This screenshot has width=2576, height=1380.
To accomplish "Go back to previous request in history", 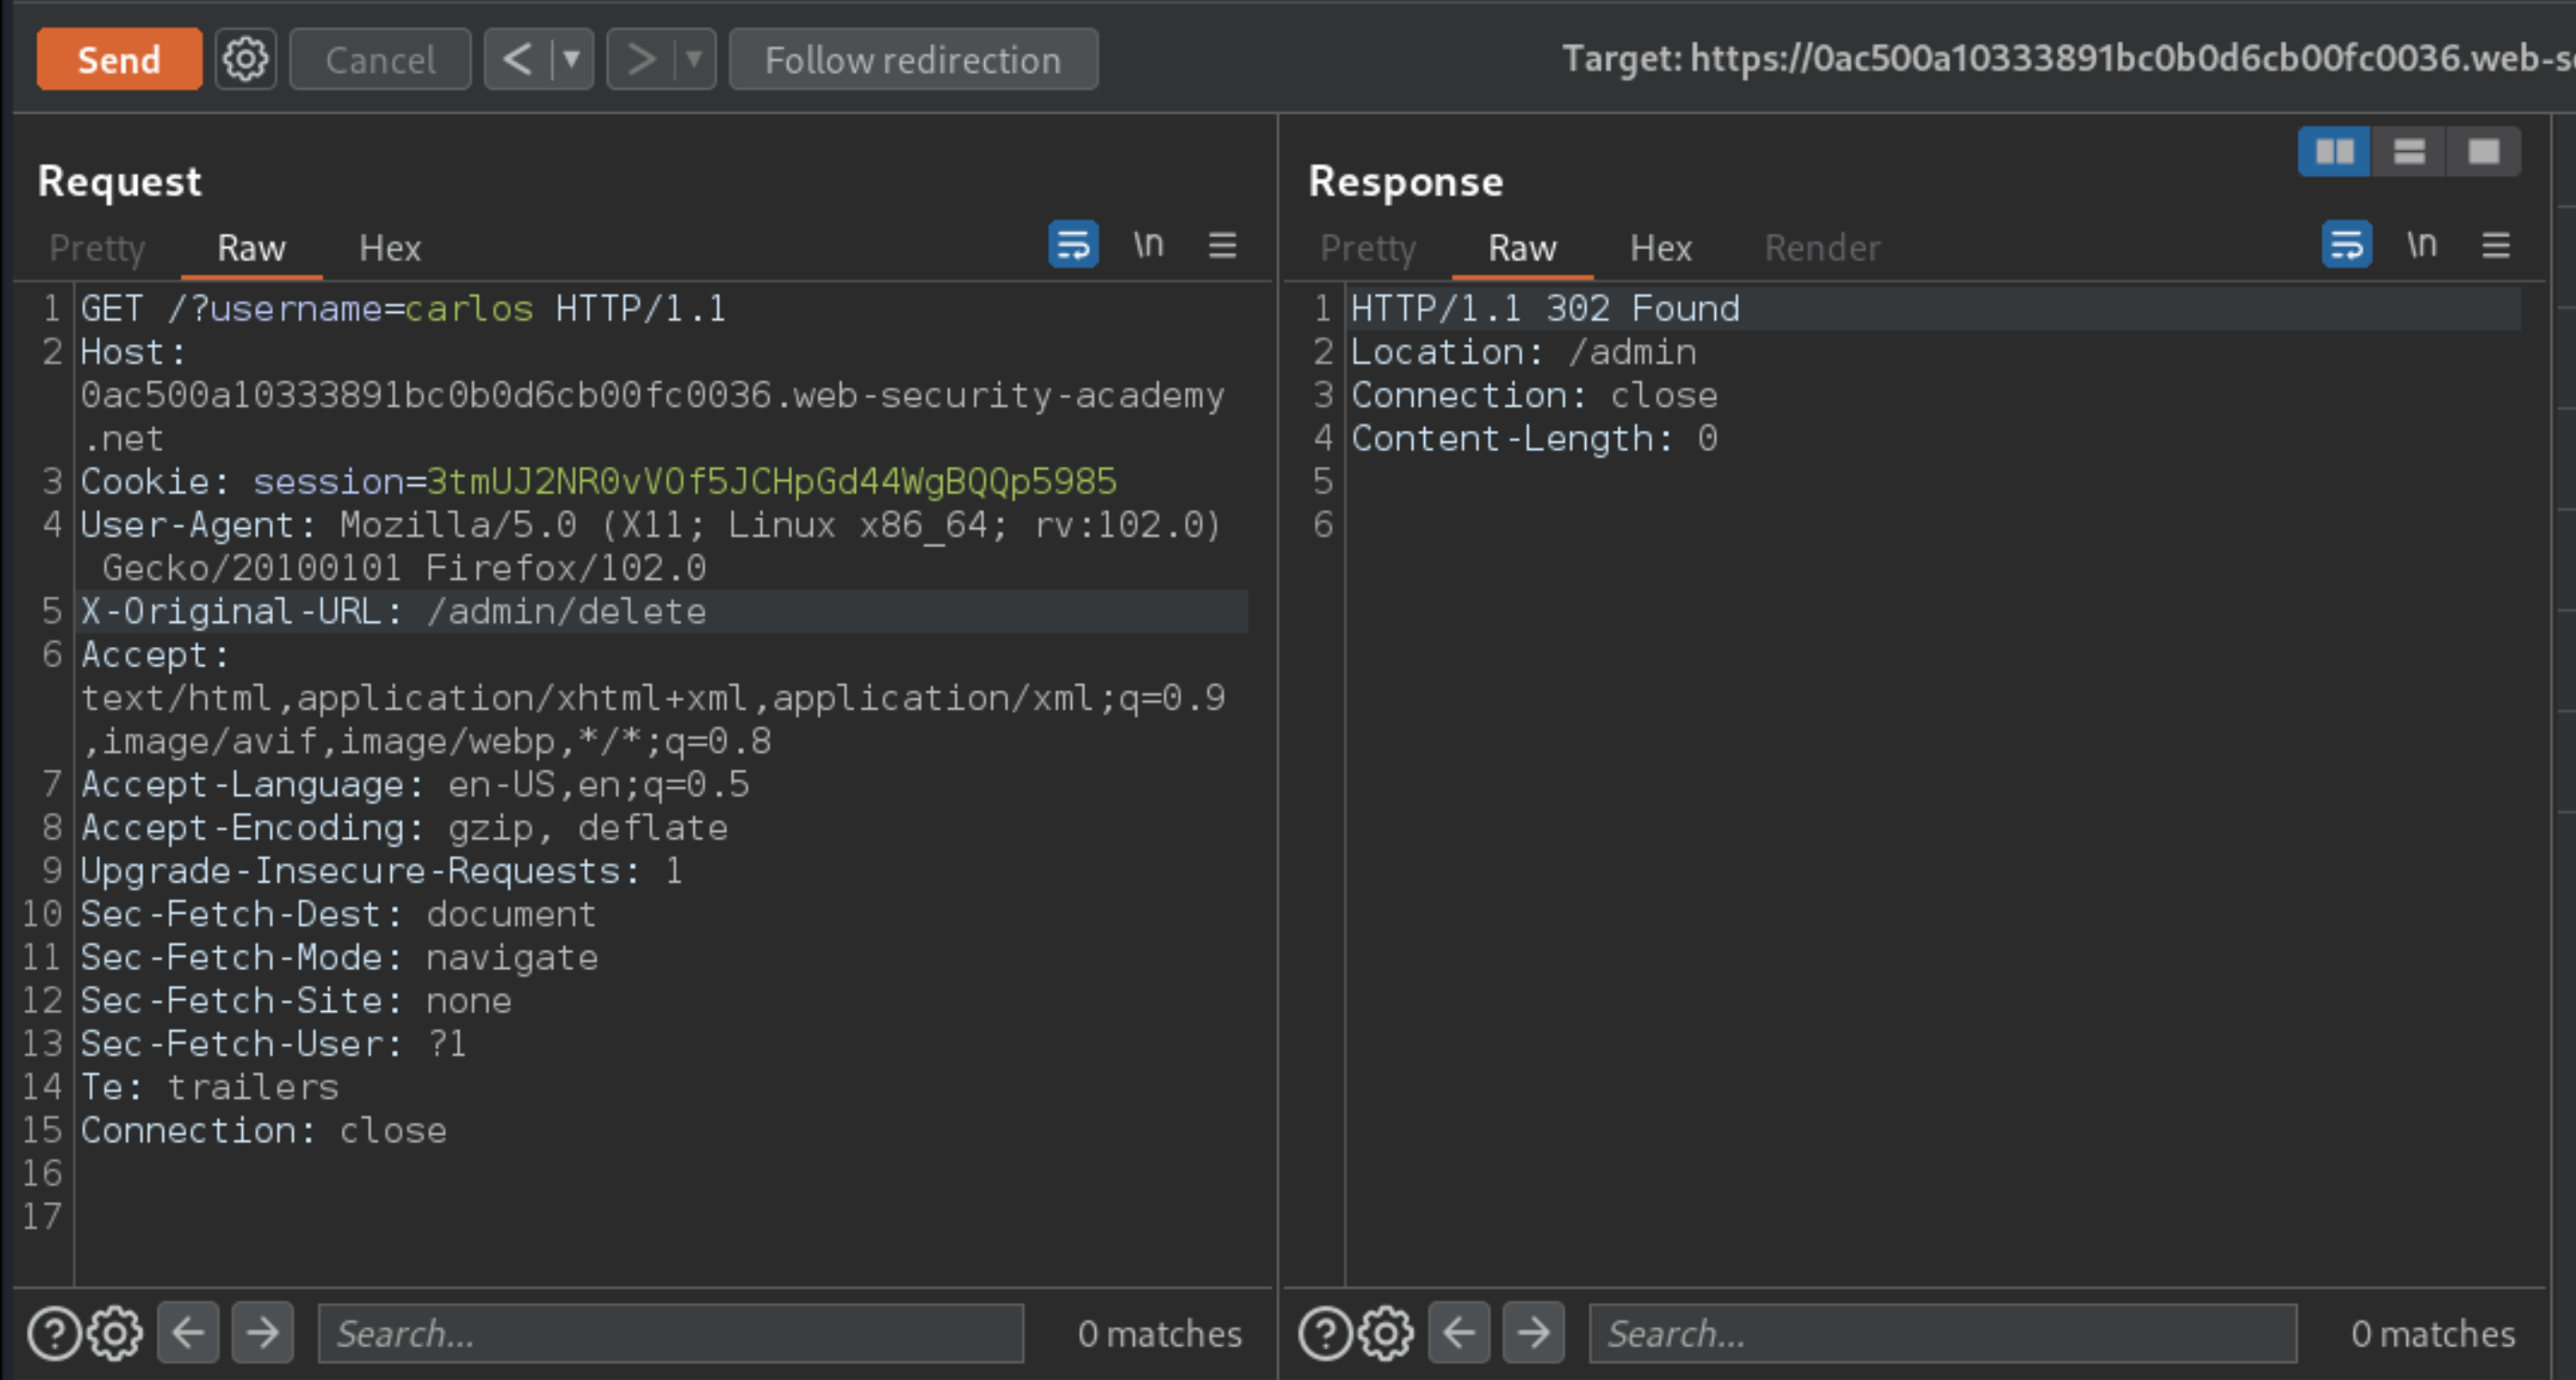I will tap(517, 60).
